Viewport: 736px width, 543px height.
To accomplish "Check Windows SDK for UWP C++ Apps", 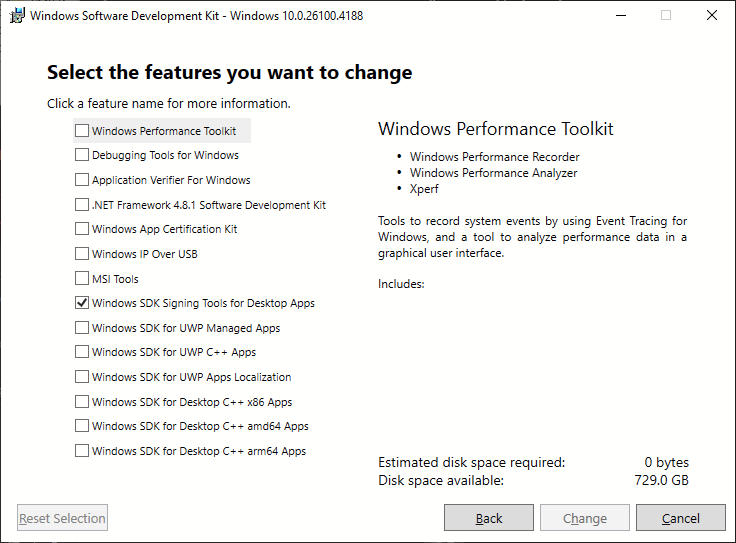I will [82, 352].
